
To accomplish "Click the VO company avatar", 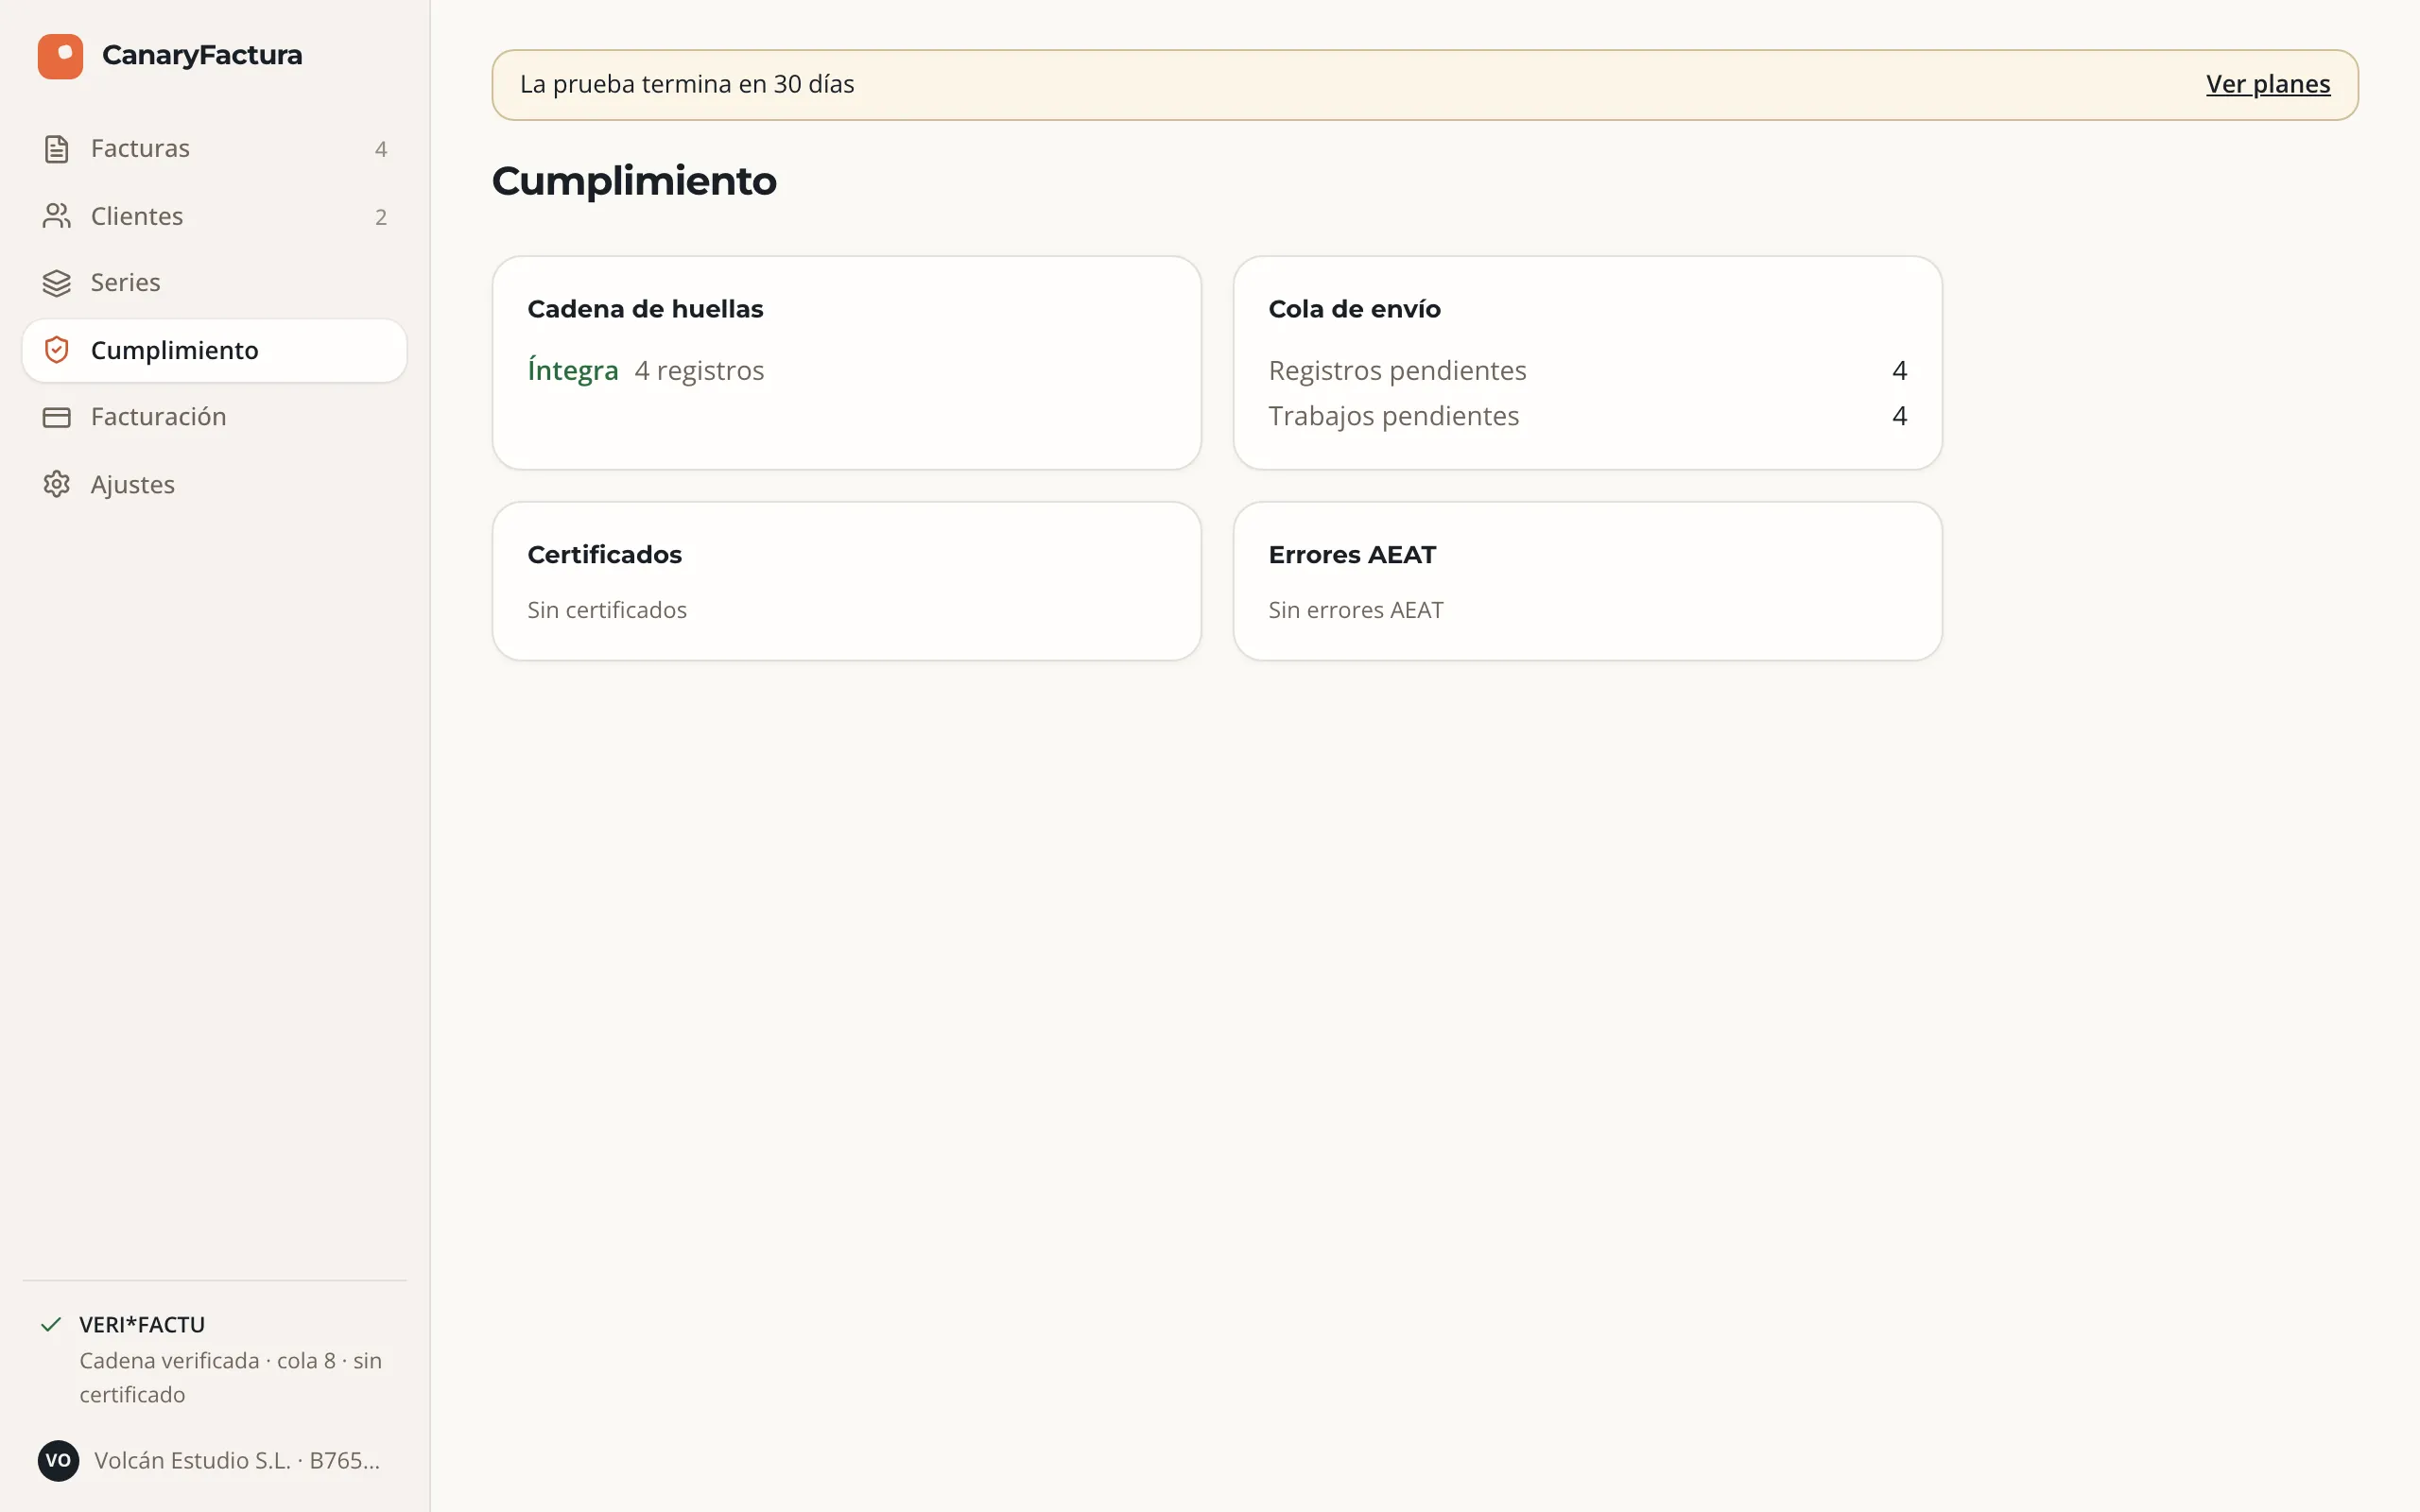I will (x=58, y=1460).
